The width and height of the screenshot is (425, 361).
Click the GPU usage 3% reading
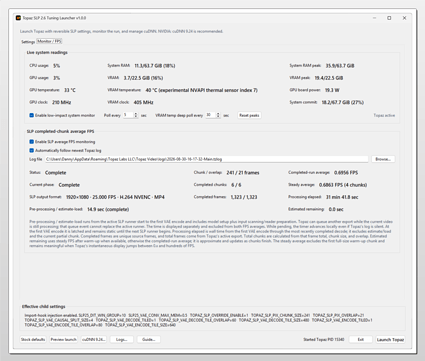coord(57,78)
